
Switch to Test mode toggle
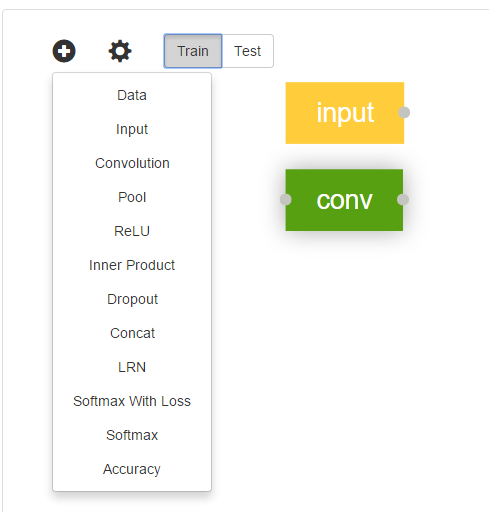coord(248,51)
